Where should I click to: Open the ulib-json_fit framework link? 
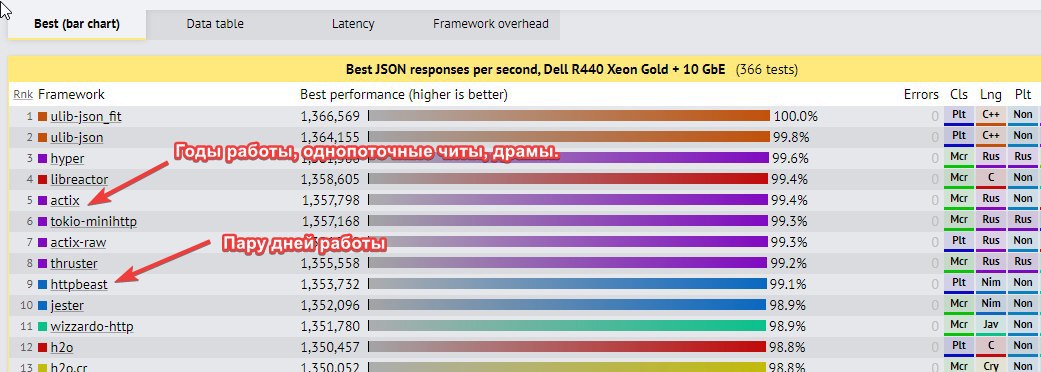[x=86, y=116]
